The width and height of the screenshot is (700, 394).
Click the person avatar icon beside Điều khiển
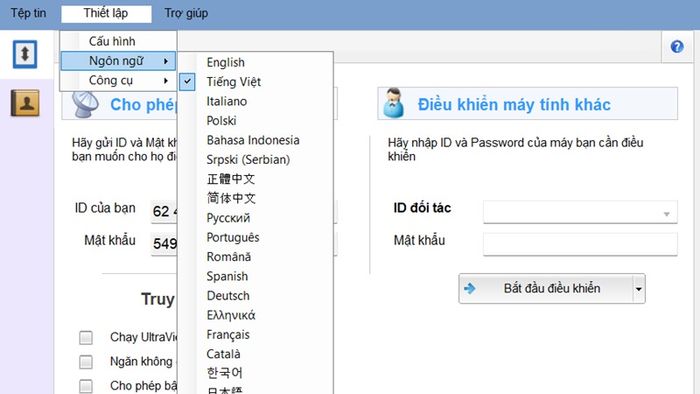coord(393,103)
